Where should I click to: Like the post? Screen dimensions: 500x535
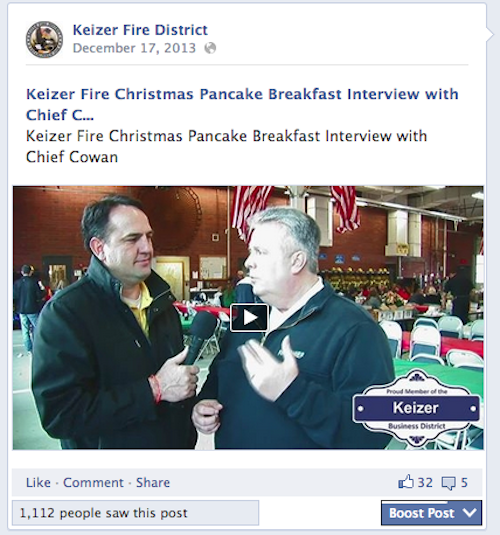coord(38,482)
